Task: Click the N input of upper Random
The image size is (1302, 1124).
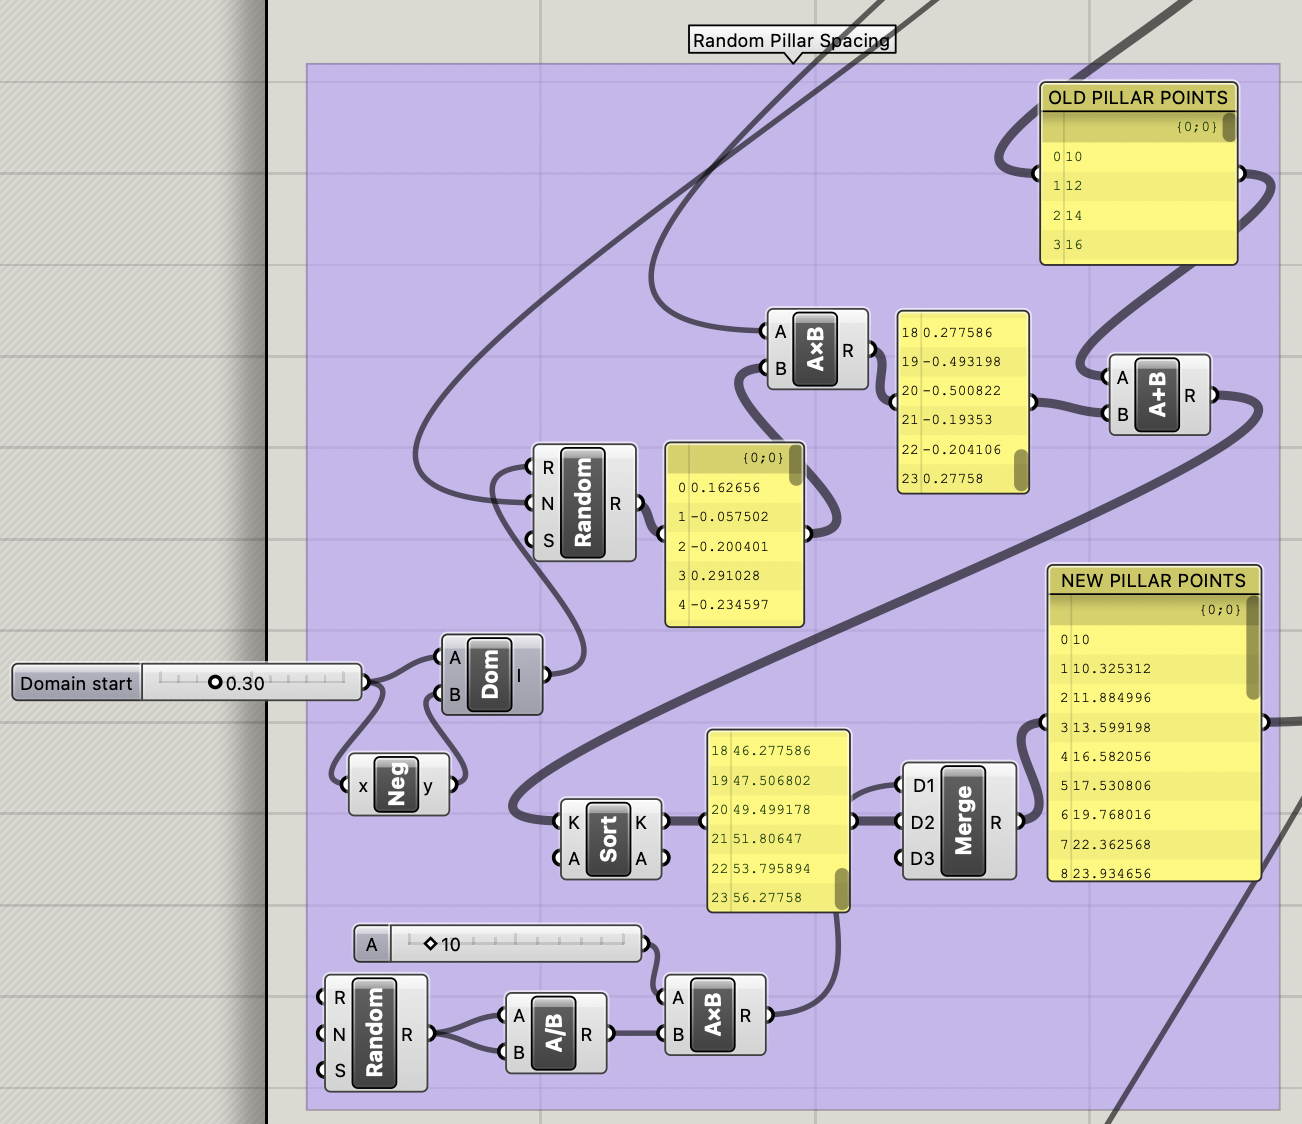Action: click(547, 503)
